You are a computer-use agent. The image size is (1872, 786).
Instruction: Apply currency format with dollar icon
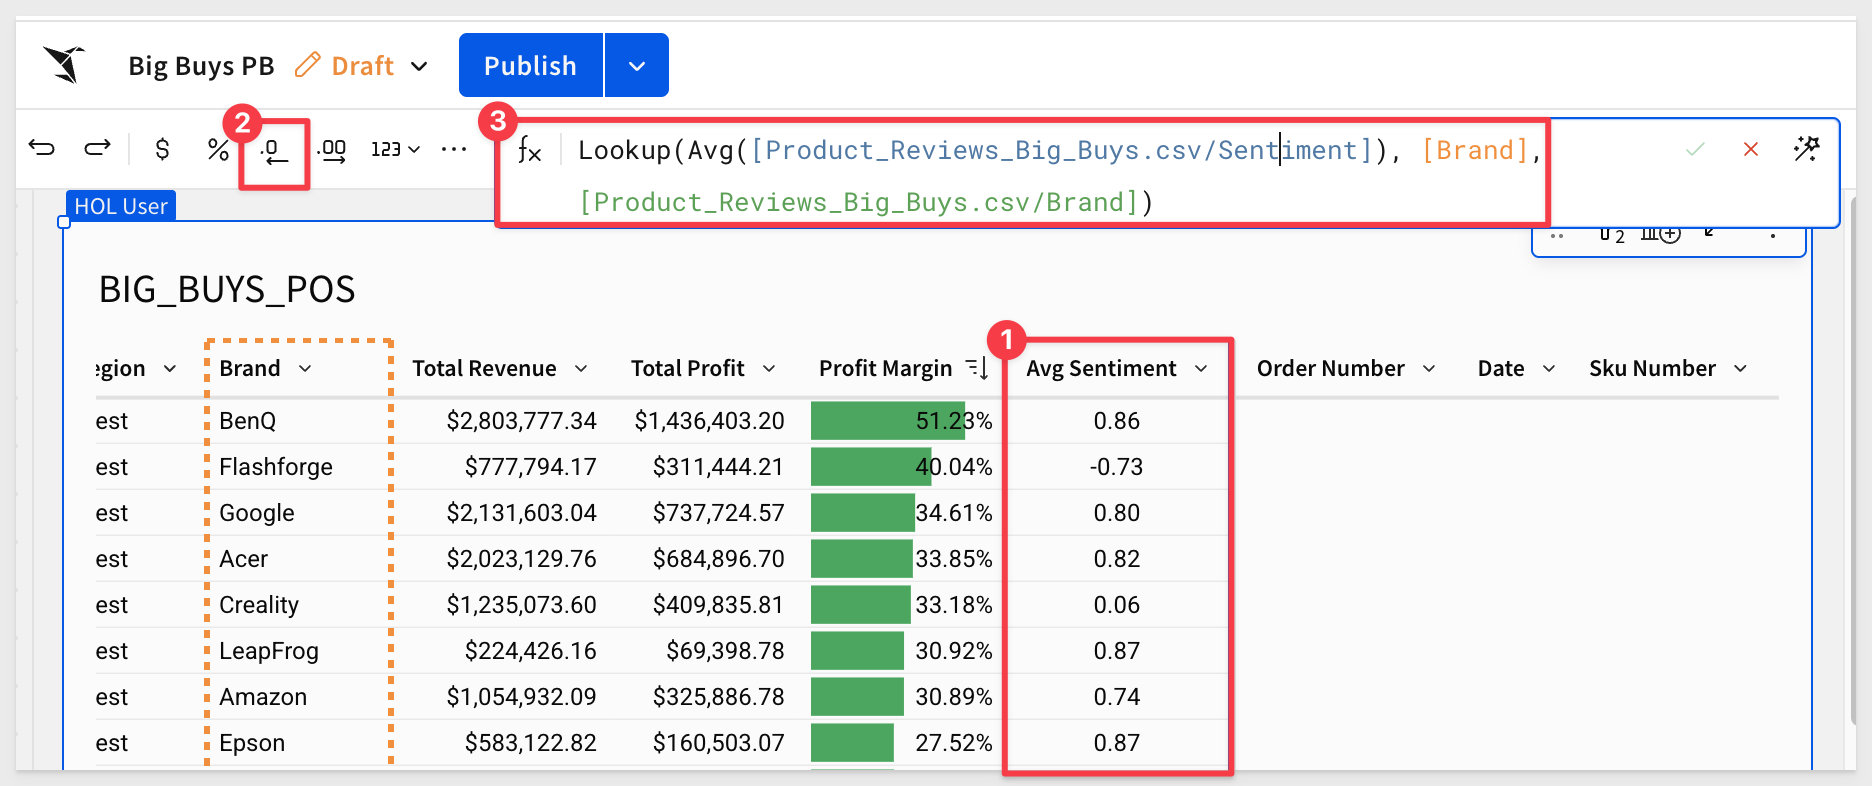(162, 150)
